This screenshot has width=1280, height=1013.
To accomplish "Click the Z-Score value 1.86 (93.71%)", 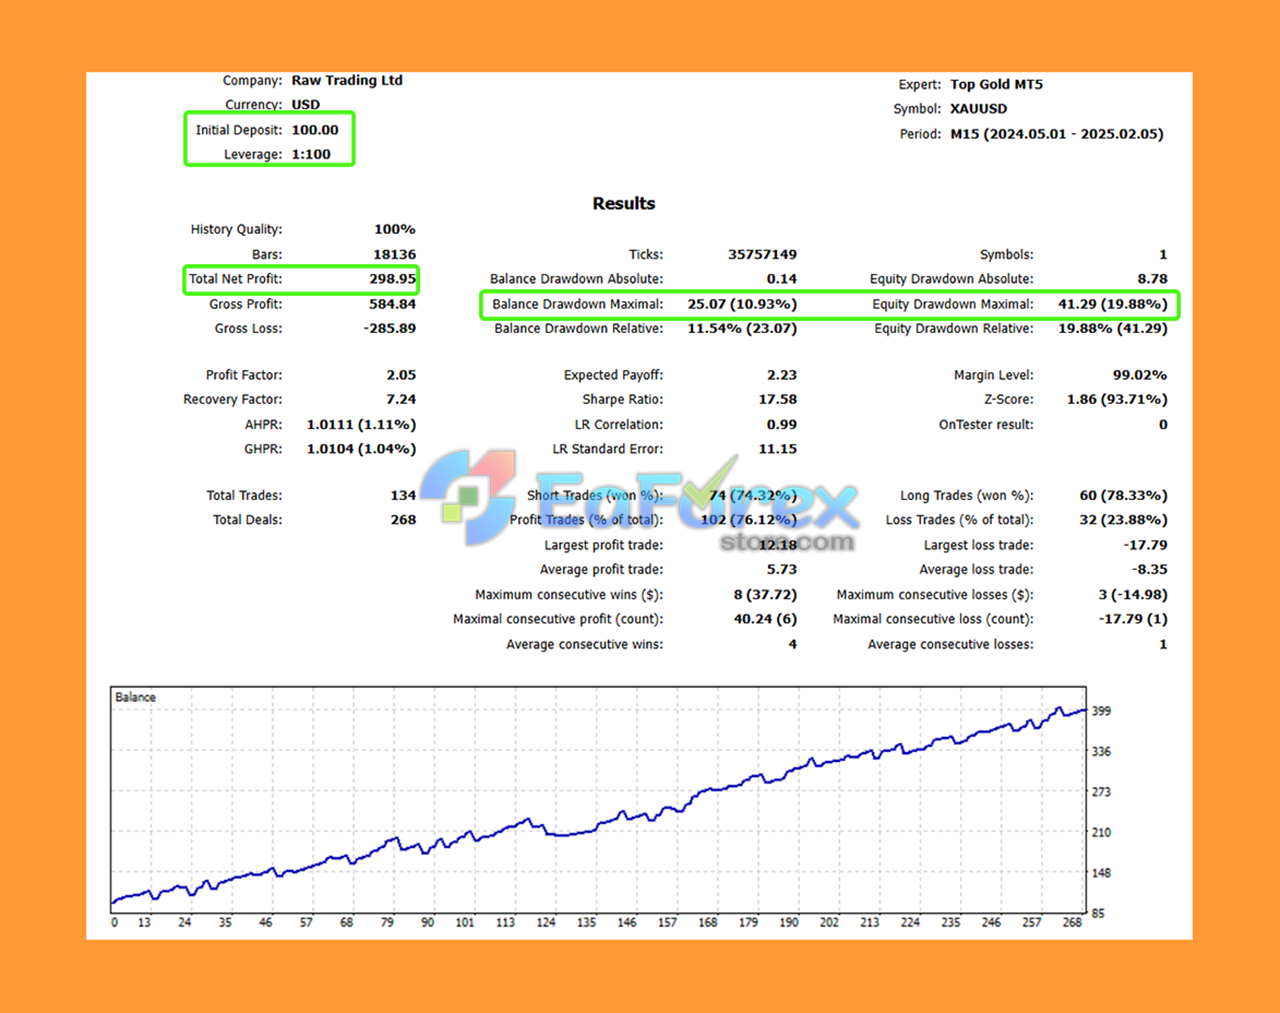I will click(x=1117, y=399).
